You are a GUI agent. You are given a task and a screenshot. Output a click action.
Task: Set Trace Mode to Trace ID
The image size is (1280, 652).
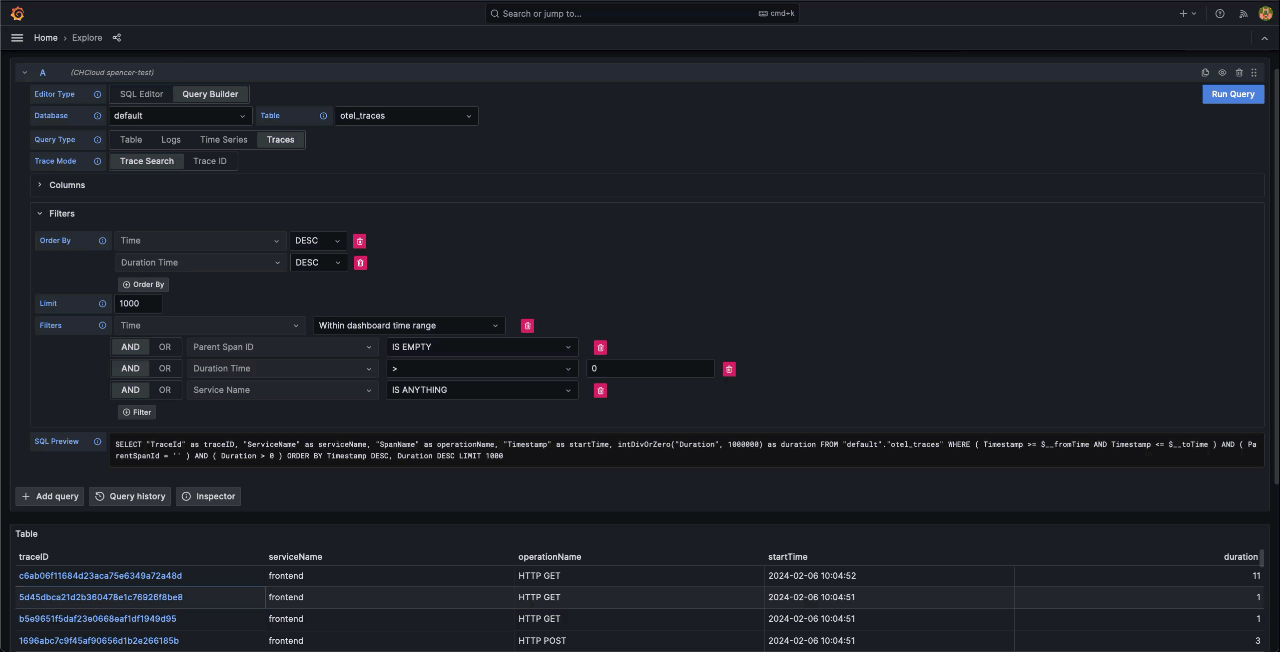click(x=210, y=161)
